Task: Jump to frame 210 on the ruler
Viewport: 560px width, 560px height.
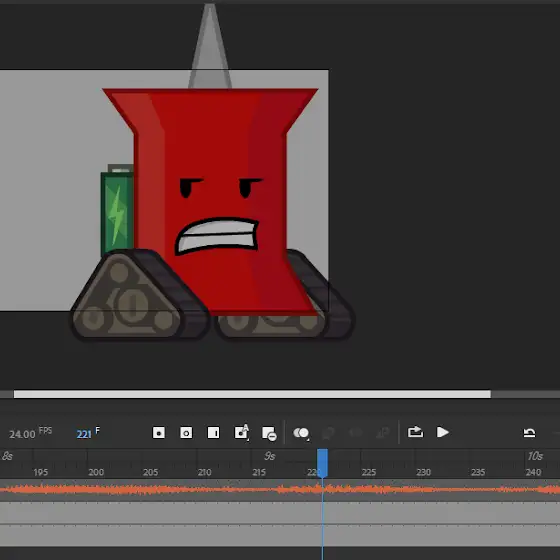Action: [205, 472]
